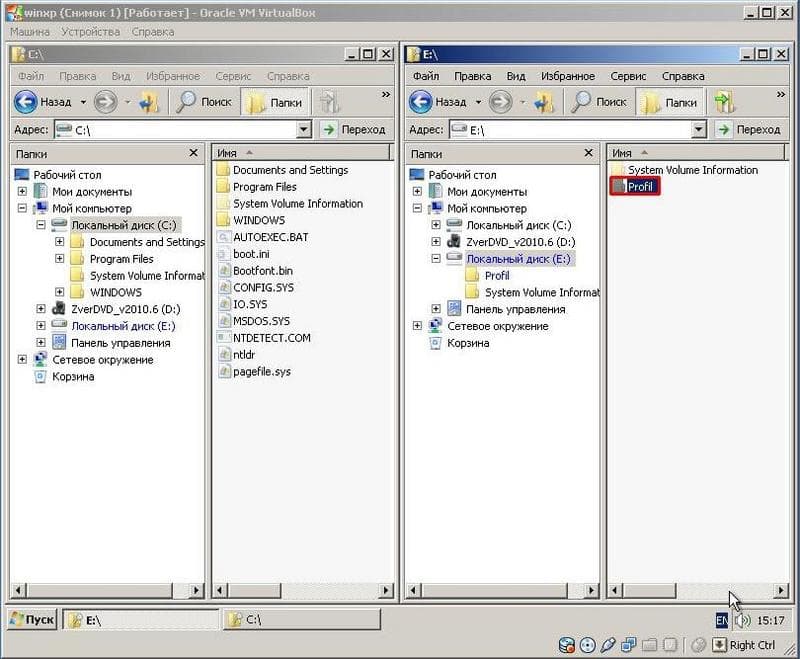Expand WINDOWS folder in C:\ tree

(60, 292)
